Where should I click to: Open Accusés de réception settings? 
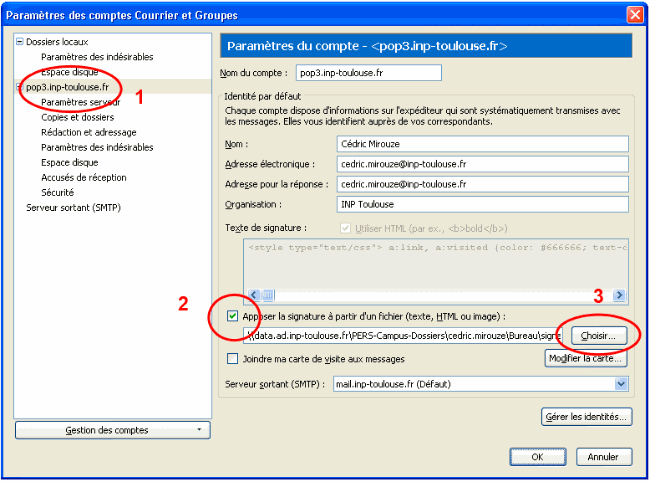84,177
